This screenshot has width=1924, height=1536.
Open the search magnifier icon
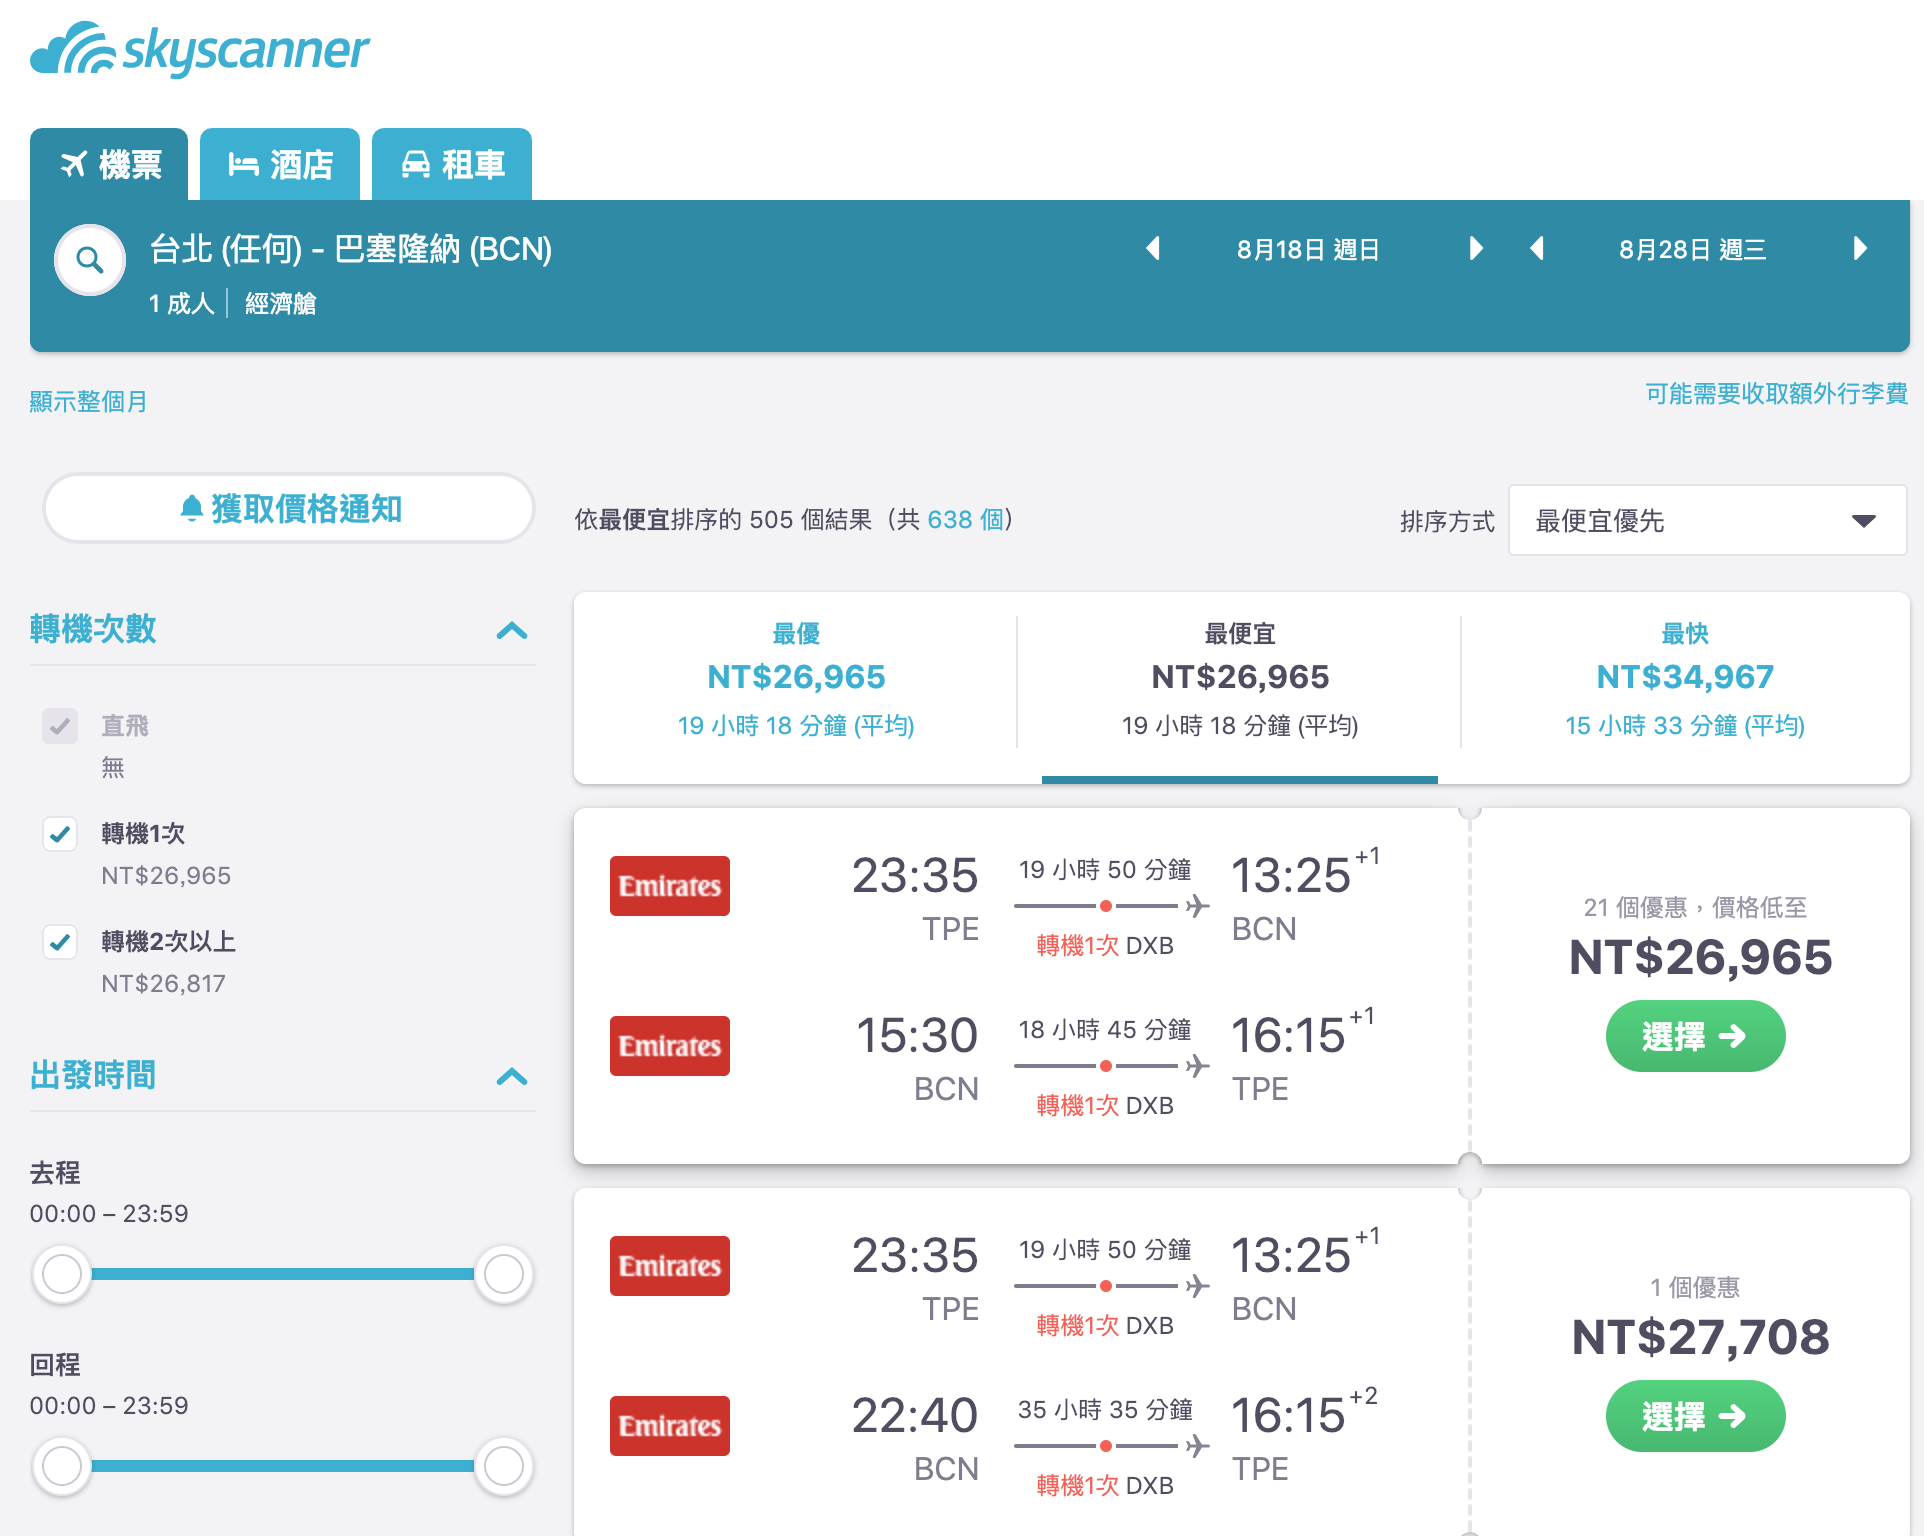tap(90, 260)
